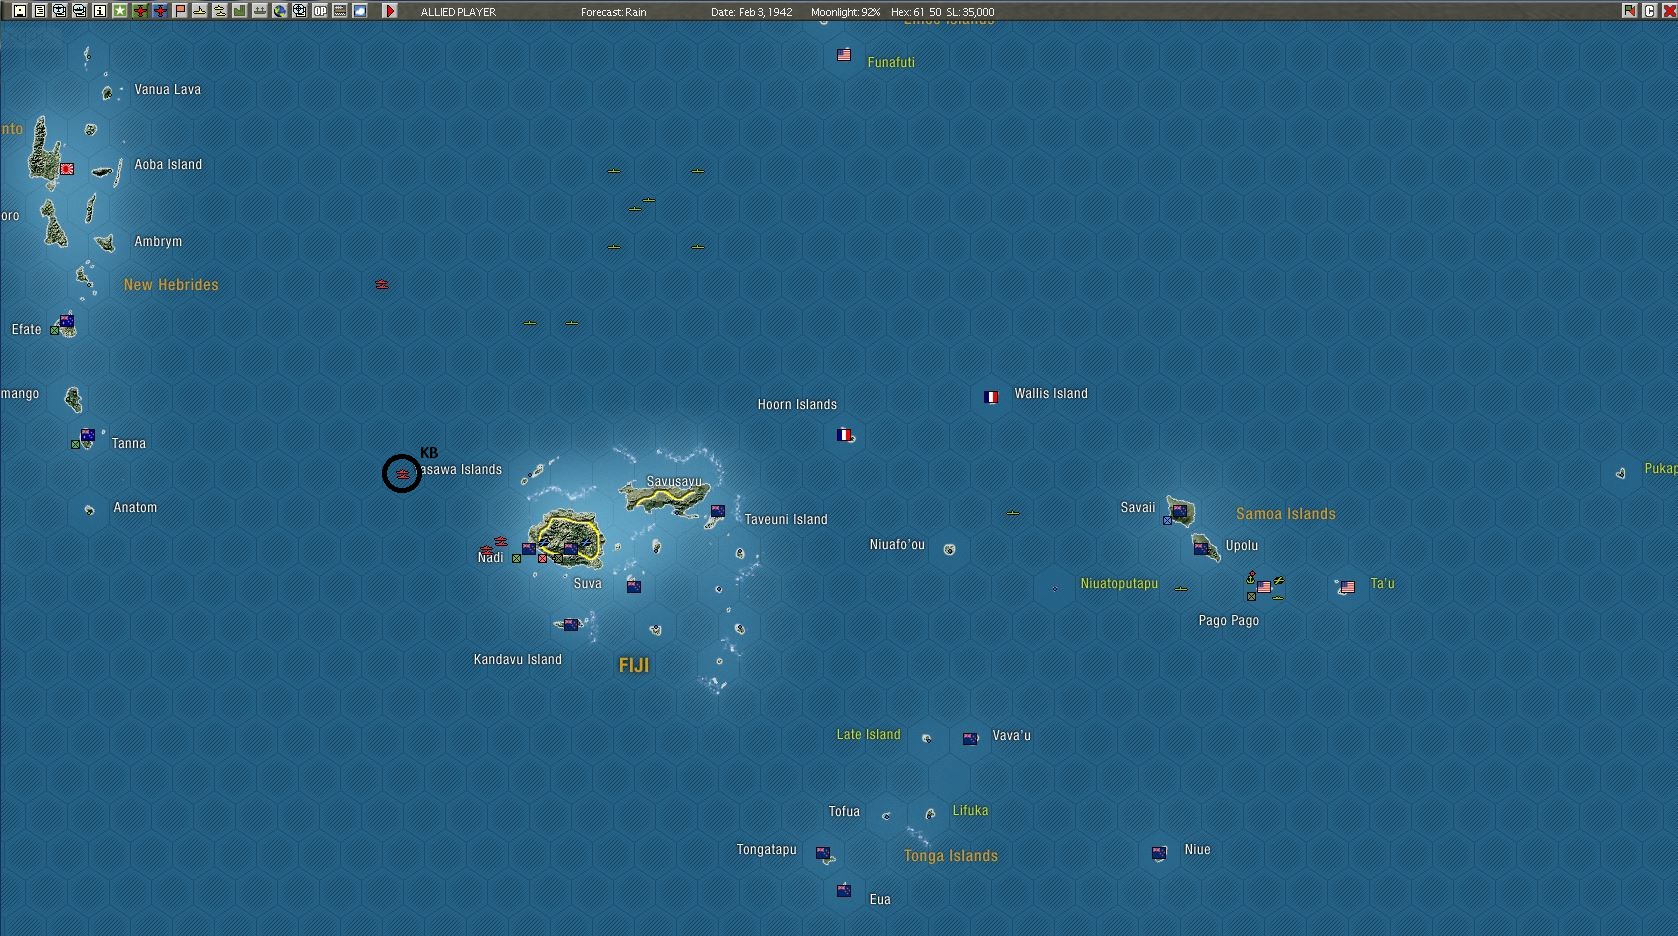Click the 'Tonga Islands' region label
Viewport: 1678px width, 936px height.
point(951,856)
